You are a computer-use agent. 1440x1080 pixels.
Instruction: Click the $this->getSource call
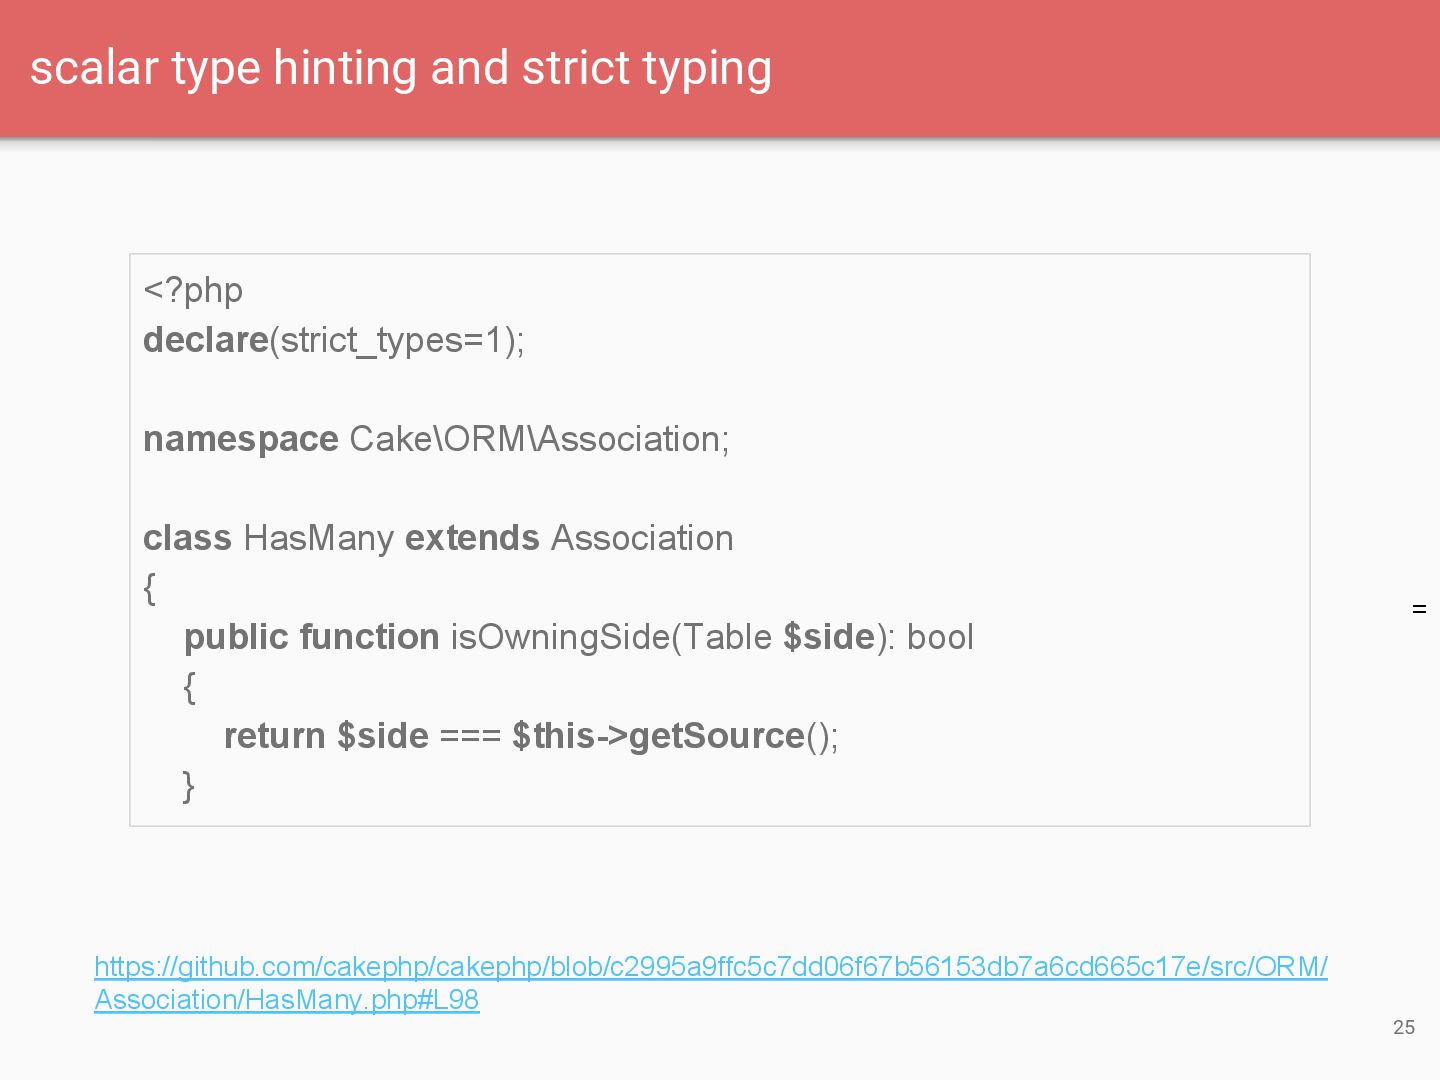click(660, 736)
